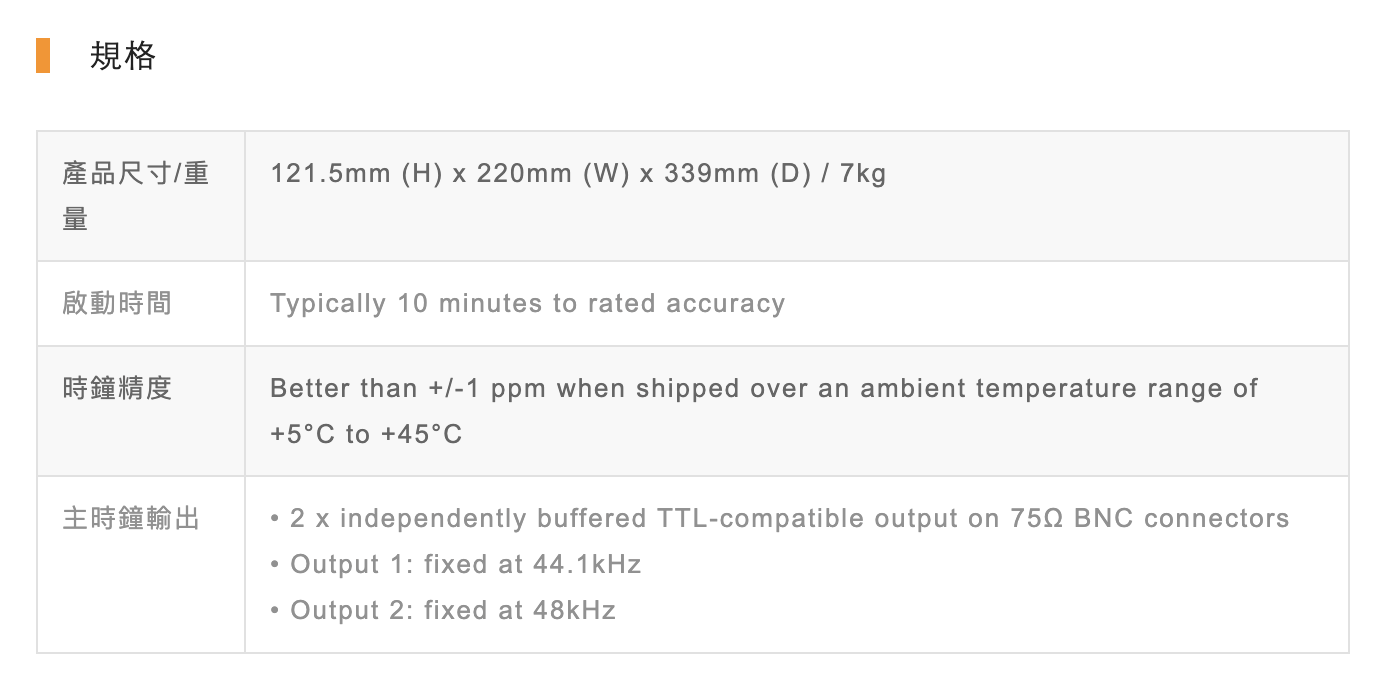
Task: Click the "+5°C to +45°C" temperature range
Action: point(366,435)
